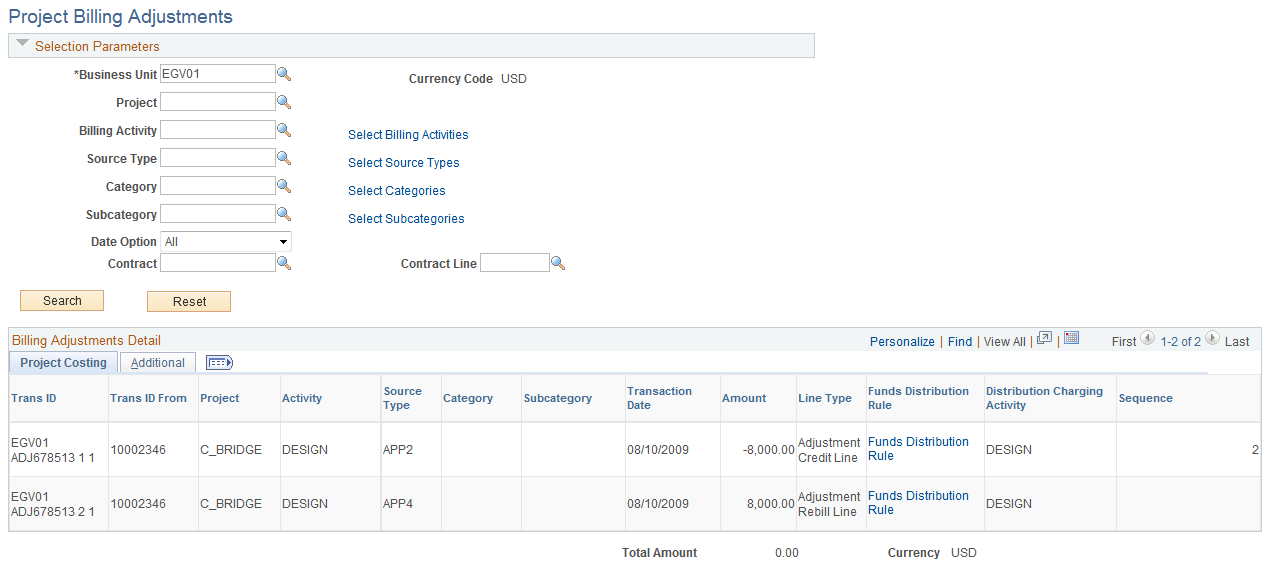
Task: Open Project lookup magnifier
Action: click(284, 102)
